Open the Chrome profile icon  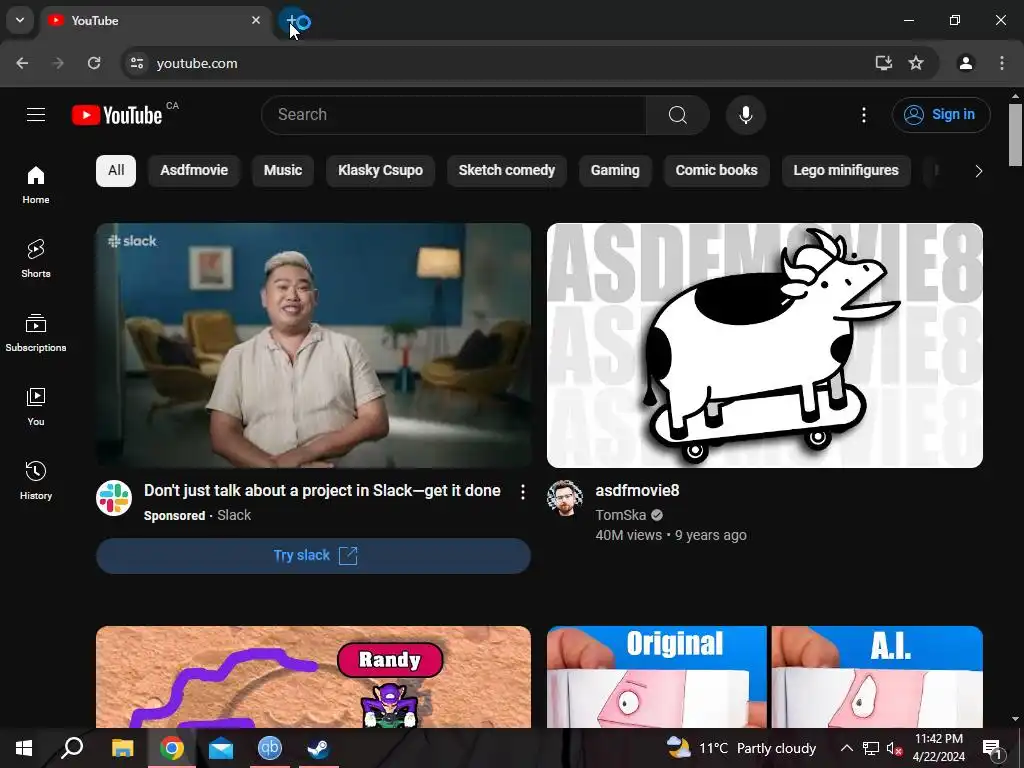[x=966, y=63]
